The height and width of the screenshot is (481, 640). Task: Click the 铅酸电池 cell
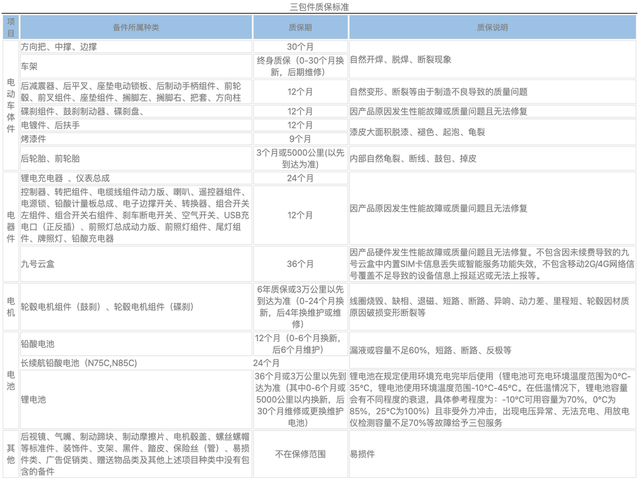(x=136, y=344)
